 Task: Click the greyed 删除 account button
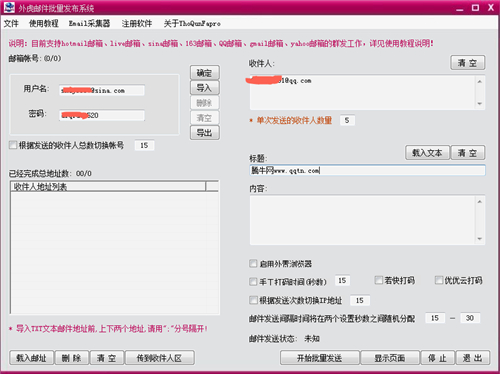205,103
